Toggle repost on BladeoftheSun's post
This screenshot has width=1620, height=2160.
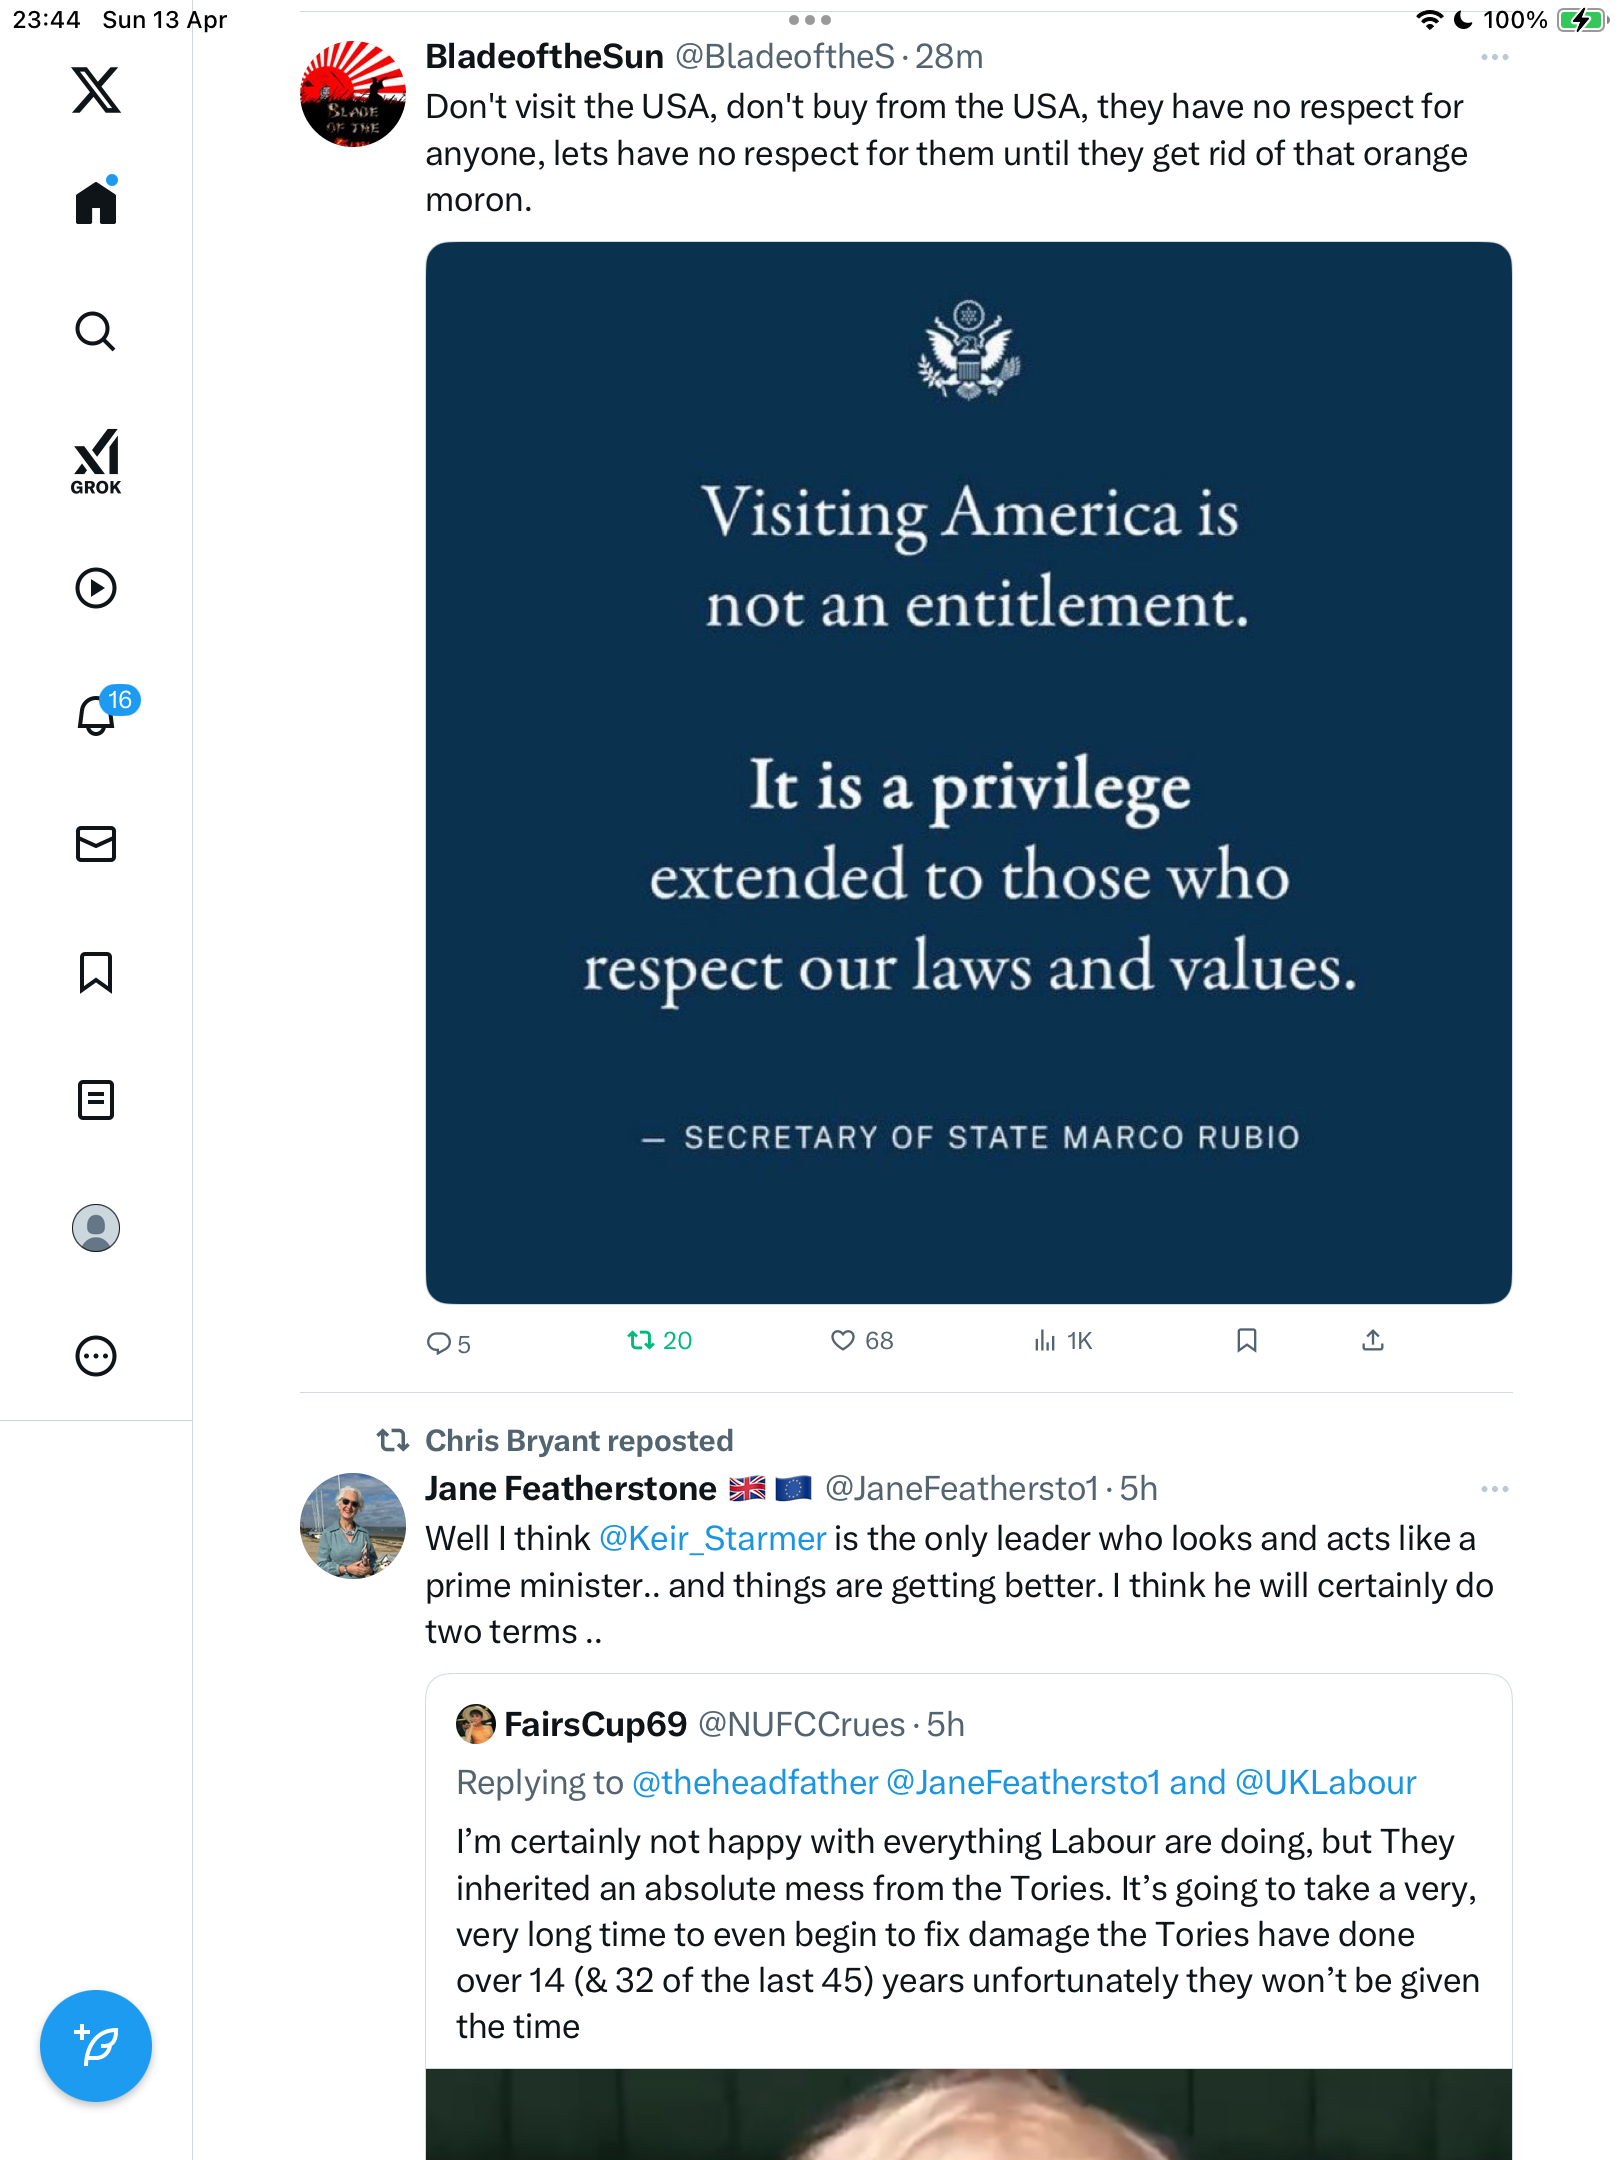(660, 1341)
